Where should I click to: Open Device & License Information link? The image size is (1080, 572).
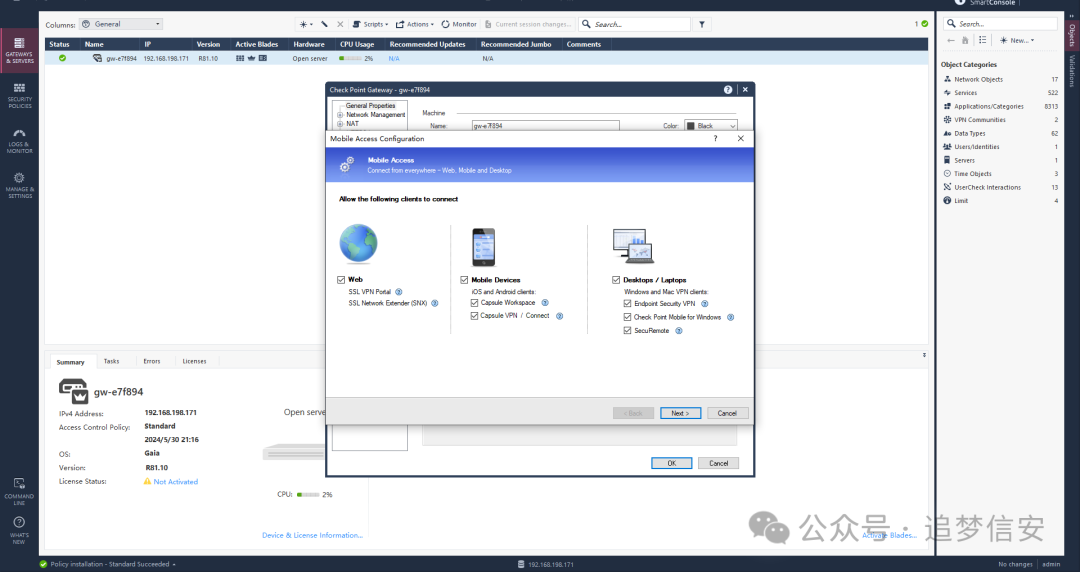pyautogui.click(x=312, y=535)
